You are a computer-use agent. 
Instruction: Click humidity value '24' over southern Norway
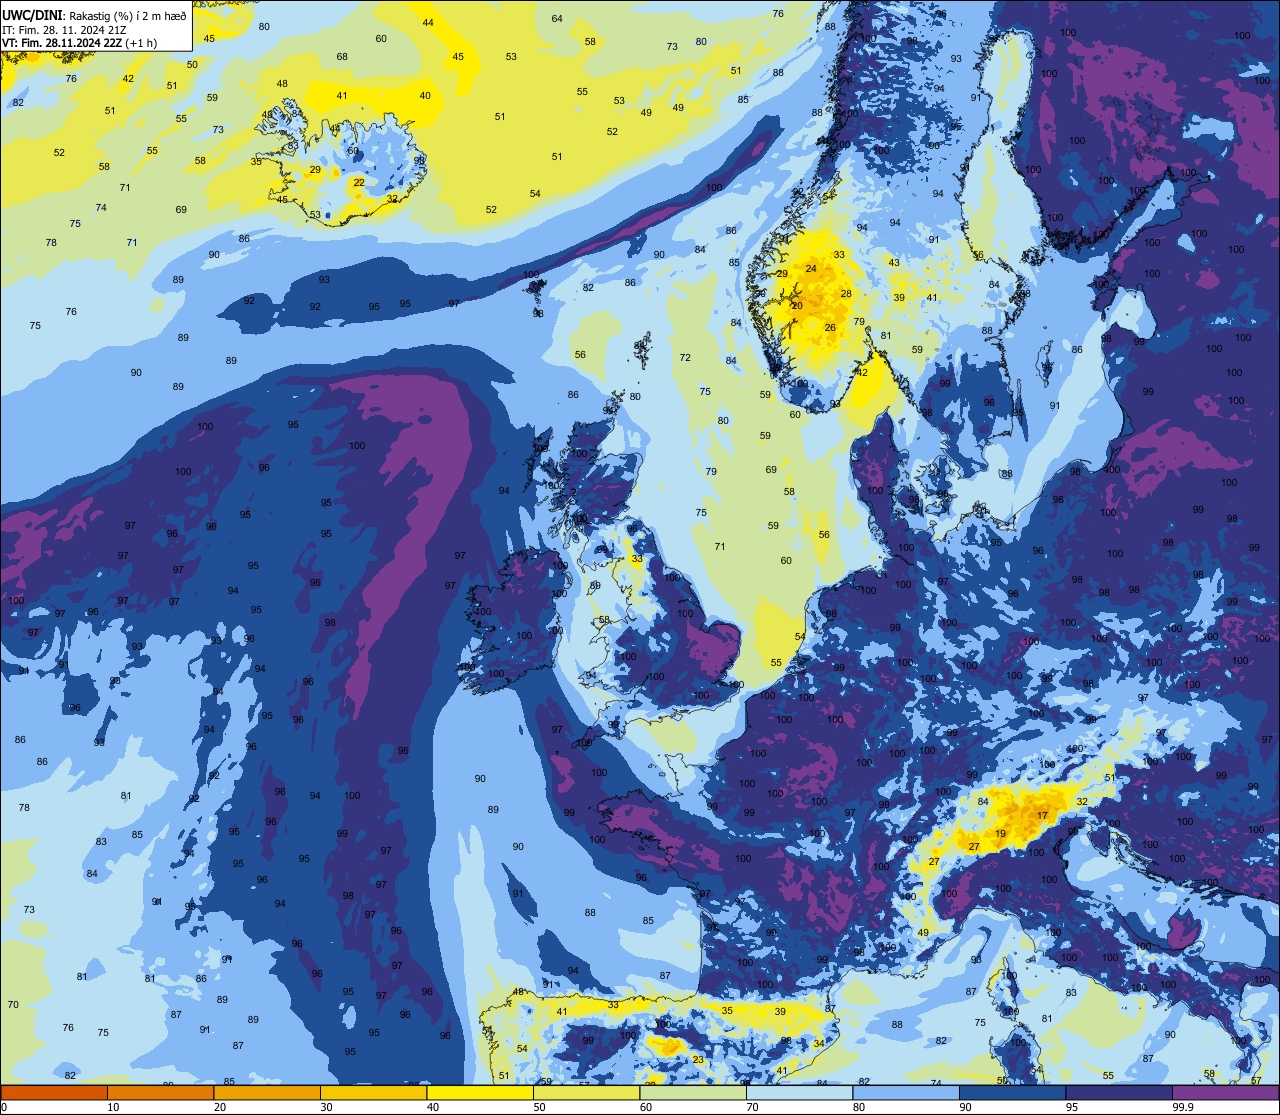coord(811,269)
